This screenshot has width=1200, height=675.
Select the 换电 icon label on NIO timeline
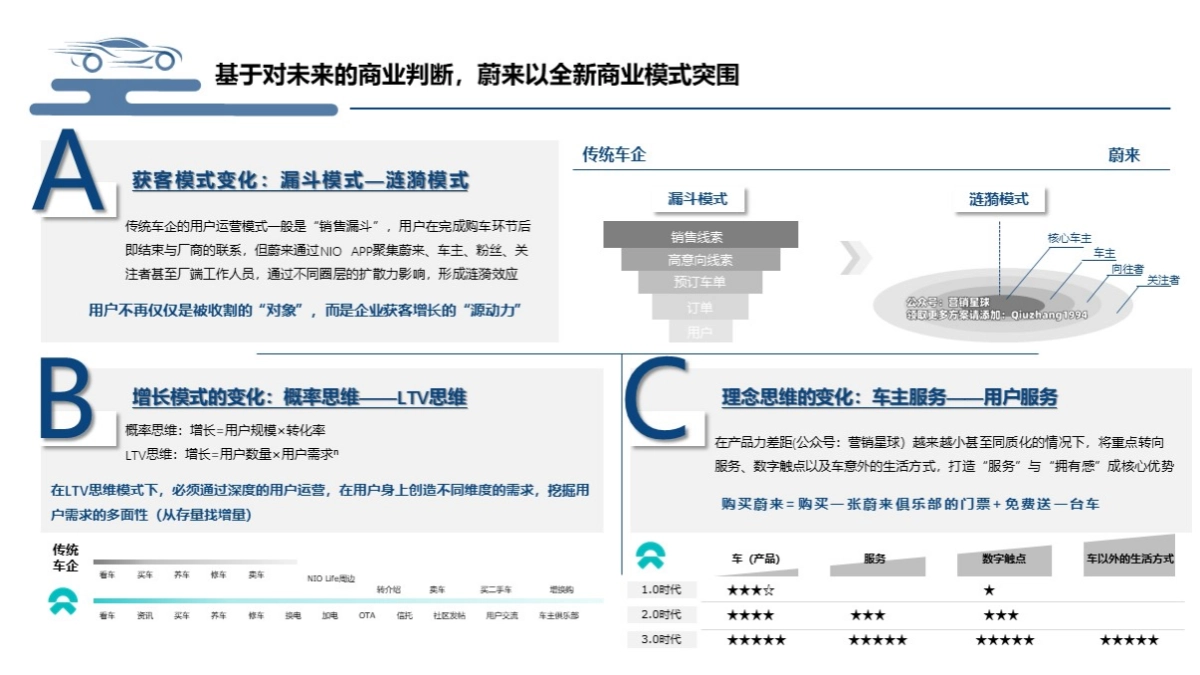293,616
